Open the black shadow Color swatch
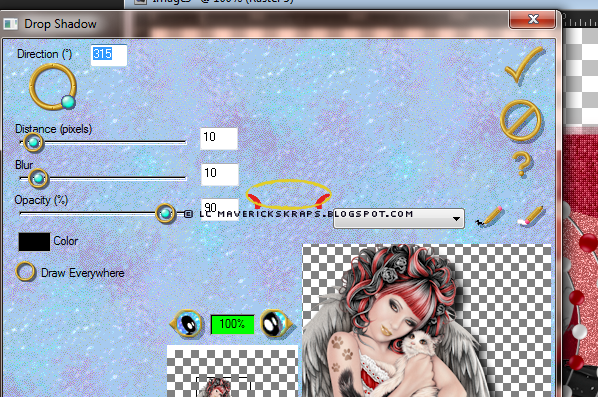This screenshot has height=397, width=598. [34, 242]
